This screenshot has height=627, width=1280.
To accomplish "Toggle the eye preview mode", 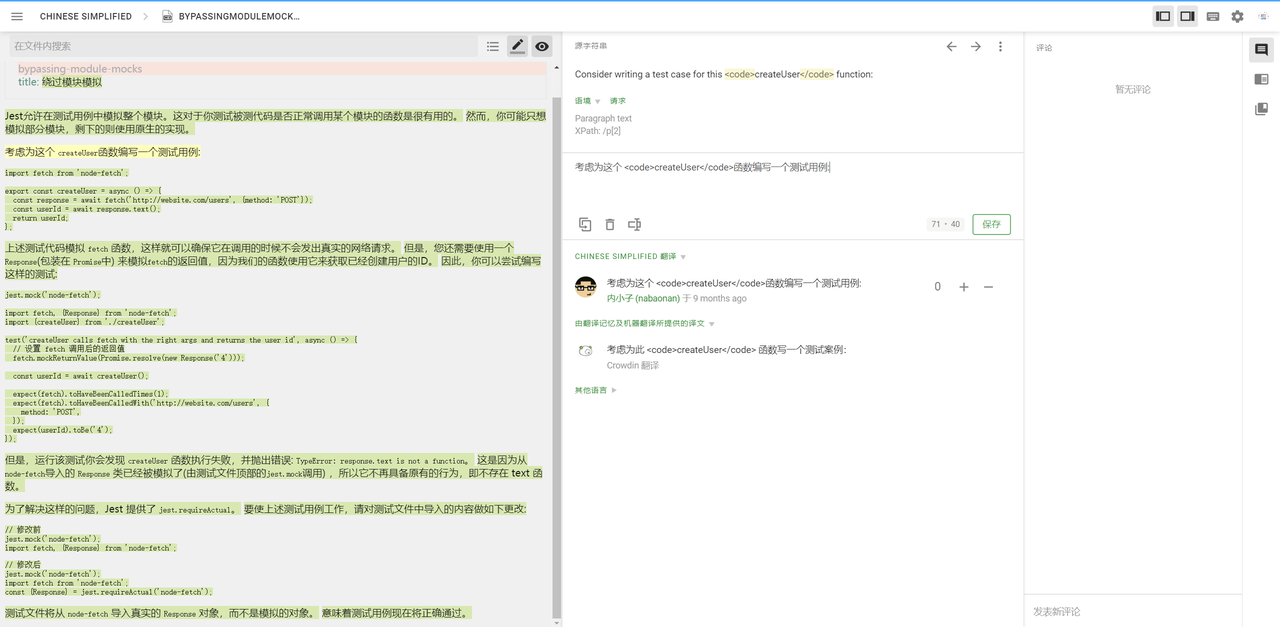I will [542, 46].
